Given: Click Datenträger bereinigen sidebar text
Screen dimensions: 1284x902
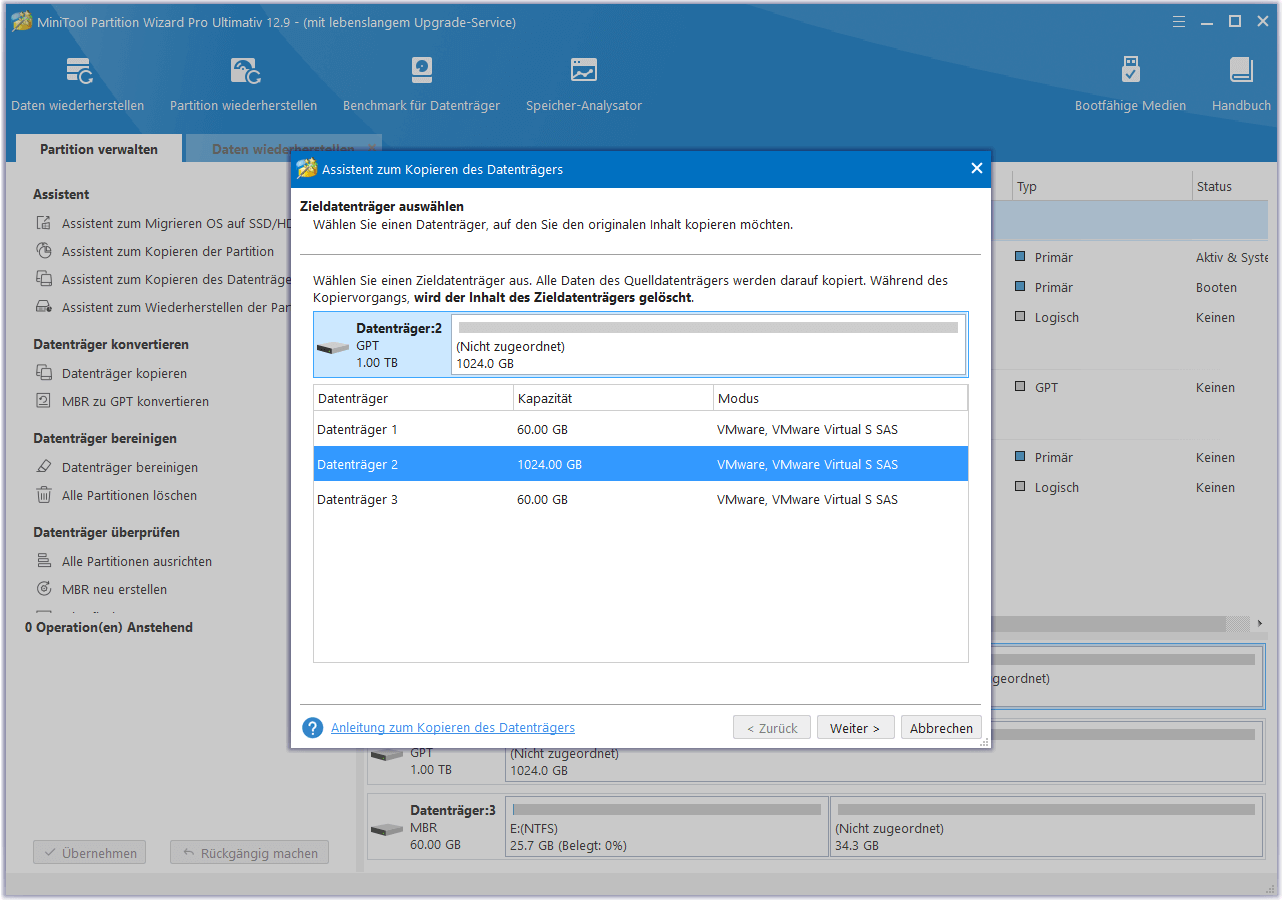Looking at the screenshot, I should click(x=130, y=467).
